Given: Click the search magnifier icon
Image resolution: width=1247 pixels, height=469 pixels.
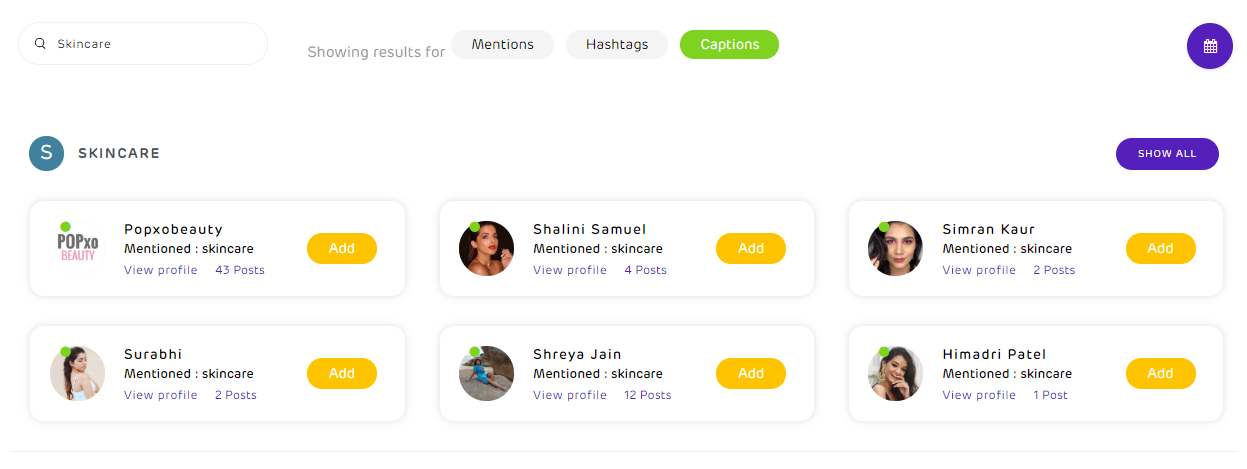Looking at the screenshot, I should (40, 44).
